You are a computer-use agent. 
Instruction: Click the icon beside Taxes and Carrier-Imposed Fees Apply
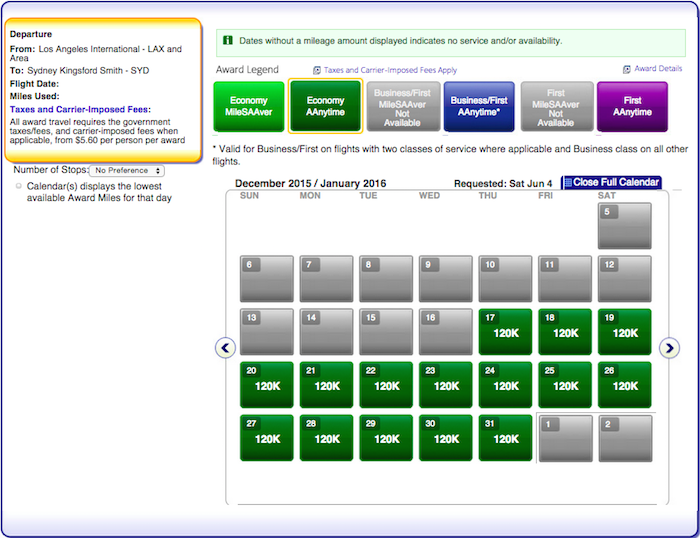317,70
